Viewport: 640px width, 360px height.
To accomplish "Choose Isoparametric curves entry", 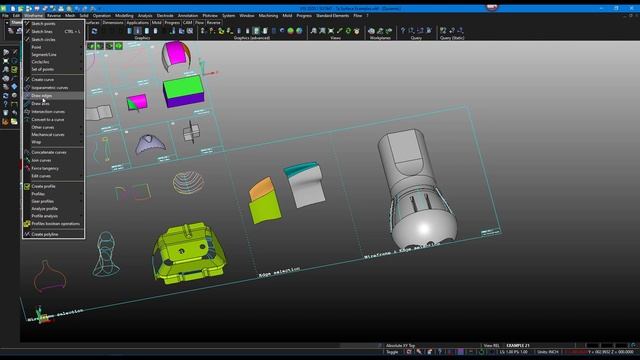I will [x=53, y=87].
